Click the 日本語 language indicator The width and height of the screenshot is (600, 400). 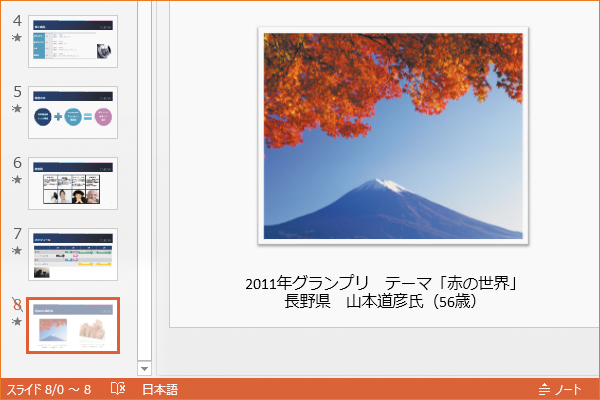pyautogui.click(x=160, y=390)
